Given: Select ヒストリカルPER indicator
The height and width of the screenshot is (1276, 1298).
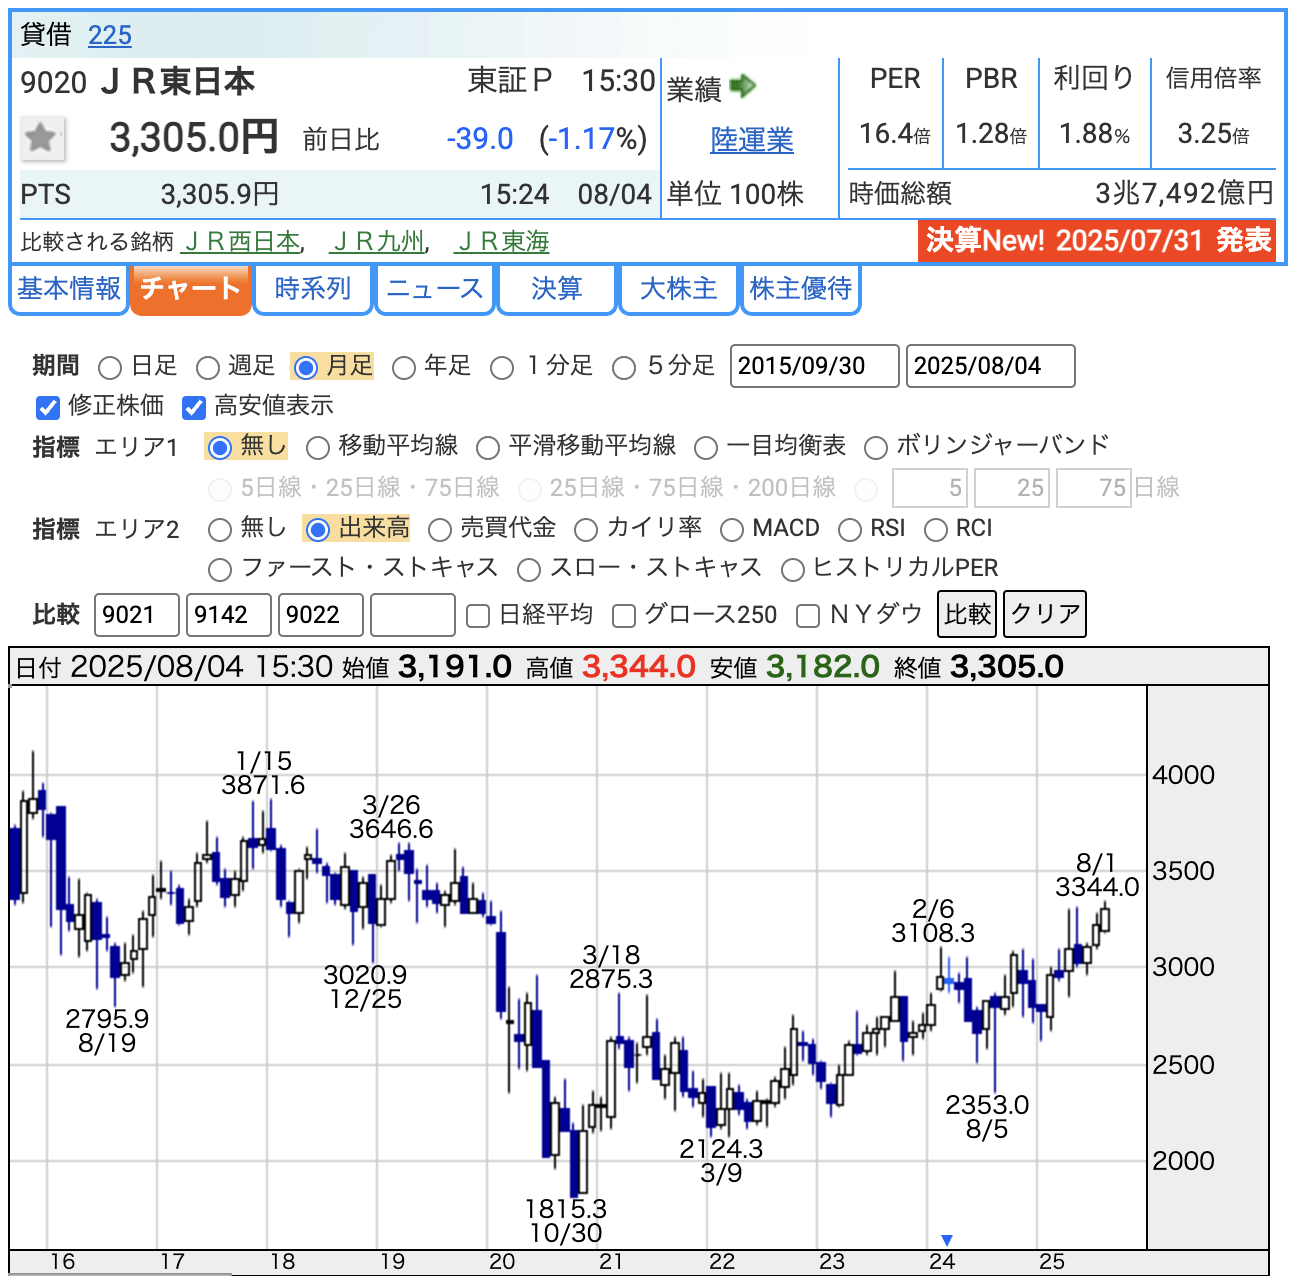Looking at the screenshot, I should (x=793, y=570).
